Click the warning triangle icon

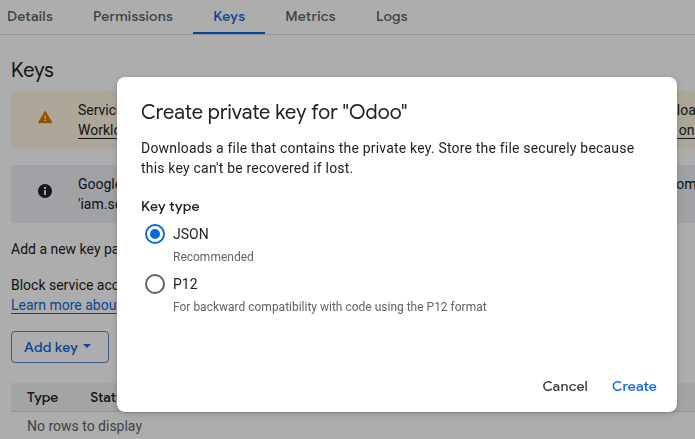click(45, 117)
